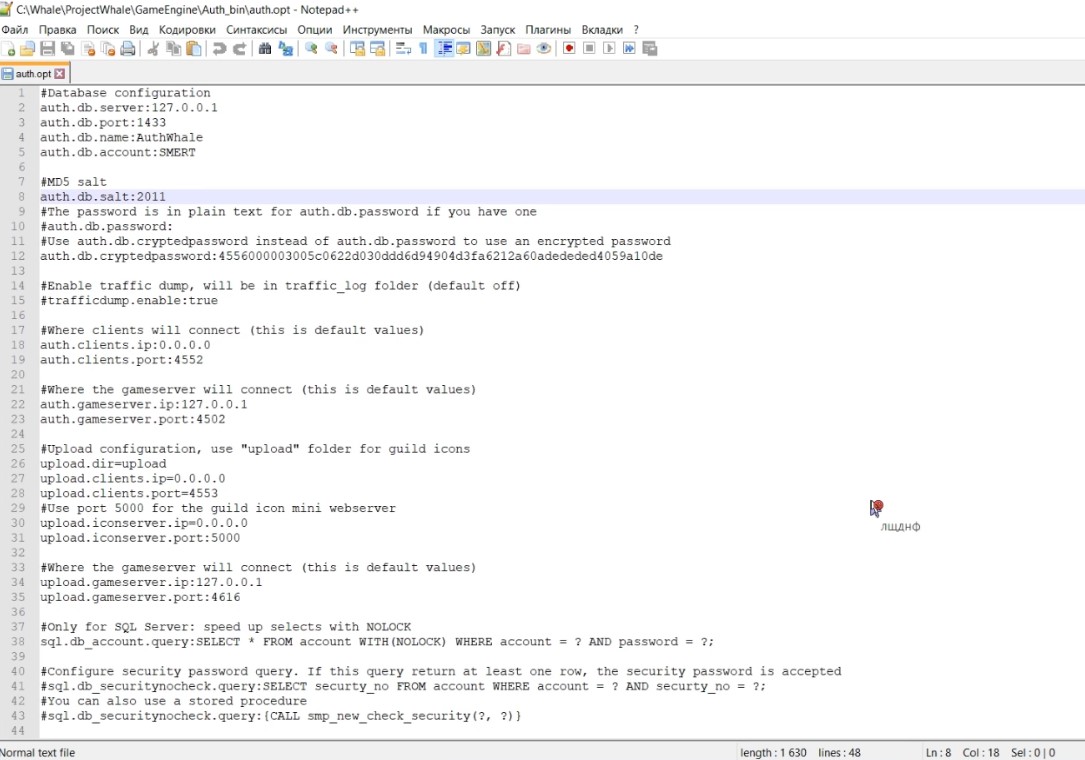Open the Function List panel icon

click(x=504, y=48)
